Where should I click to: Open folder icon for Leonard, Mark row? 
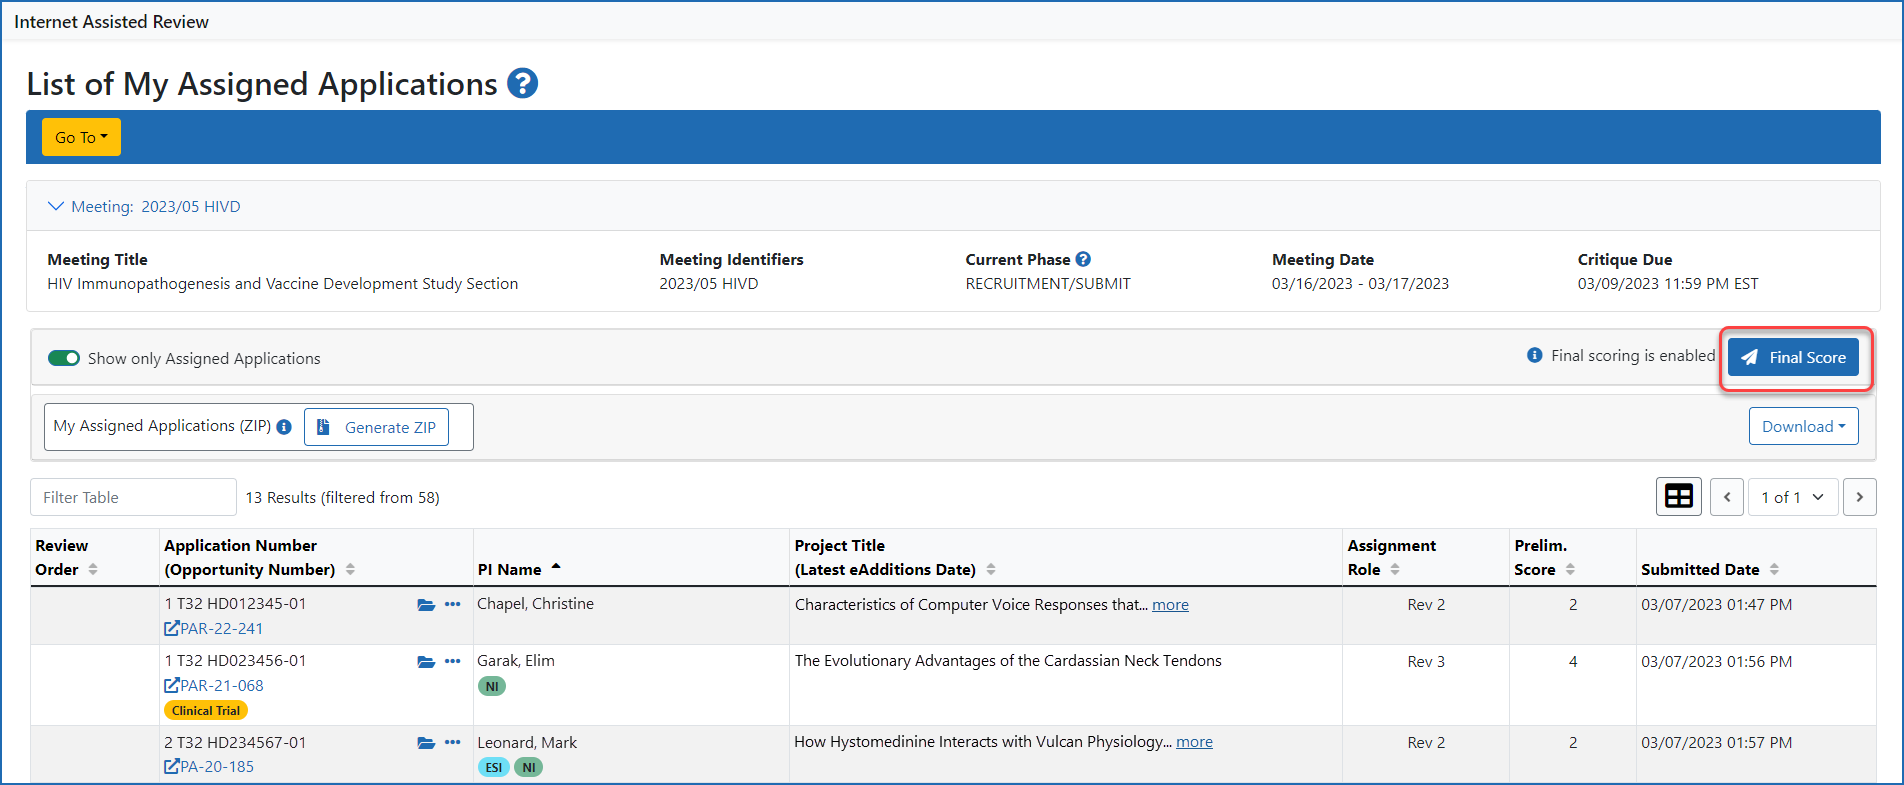(x=426, y=743)
